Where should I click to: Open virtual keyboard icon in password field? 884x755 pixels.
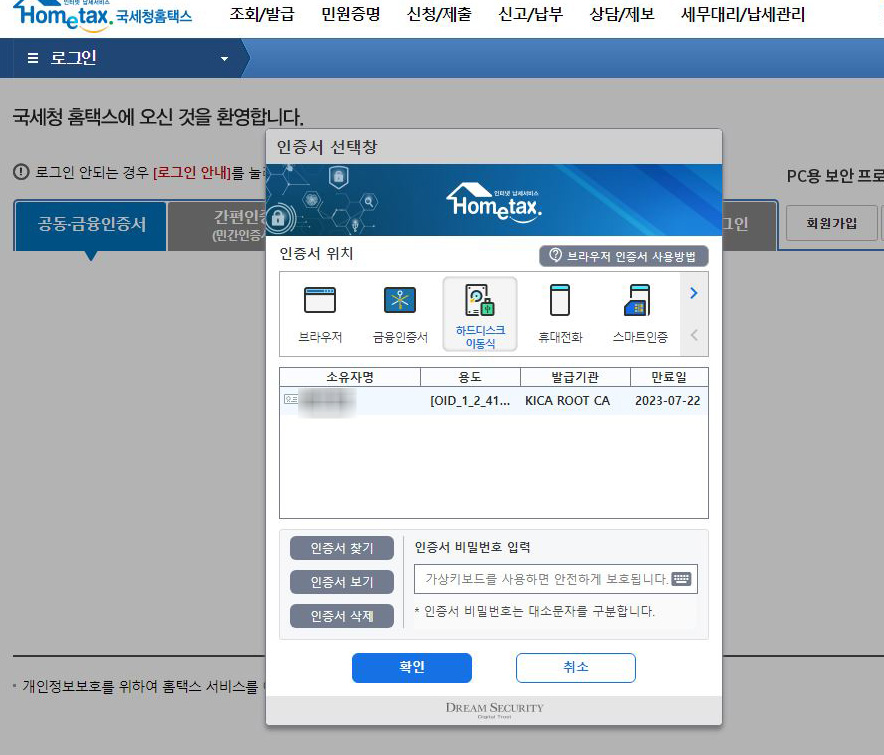tap(681, 579)
